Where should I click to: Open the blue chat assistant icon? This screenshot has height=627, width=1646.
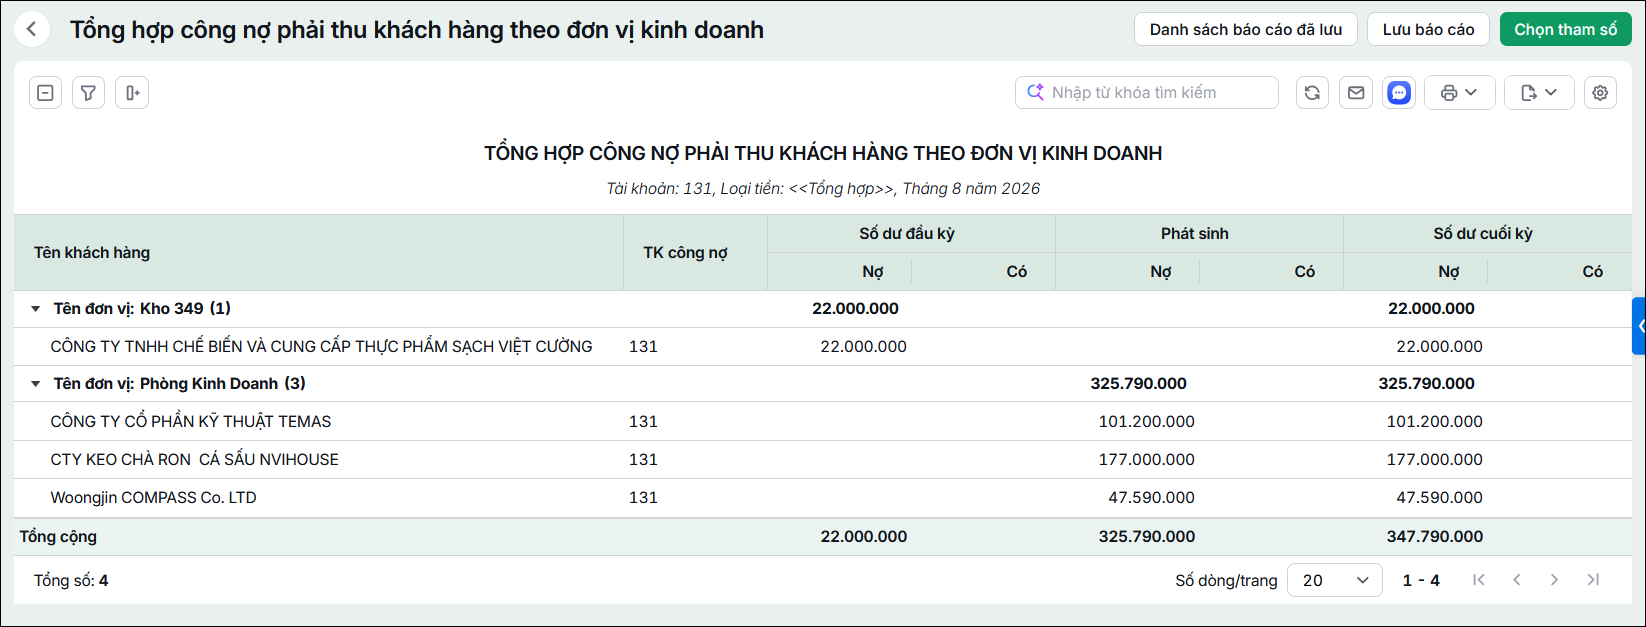point(1399,93)
